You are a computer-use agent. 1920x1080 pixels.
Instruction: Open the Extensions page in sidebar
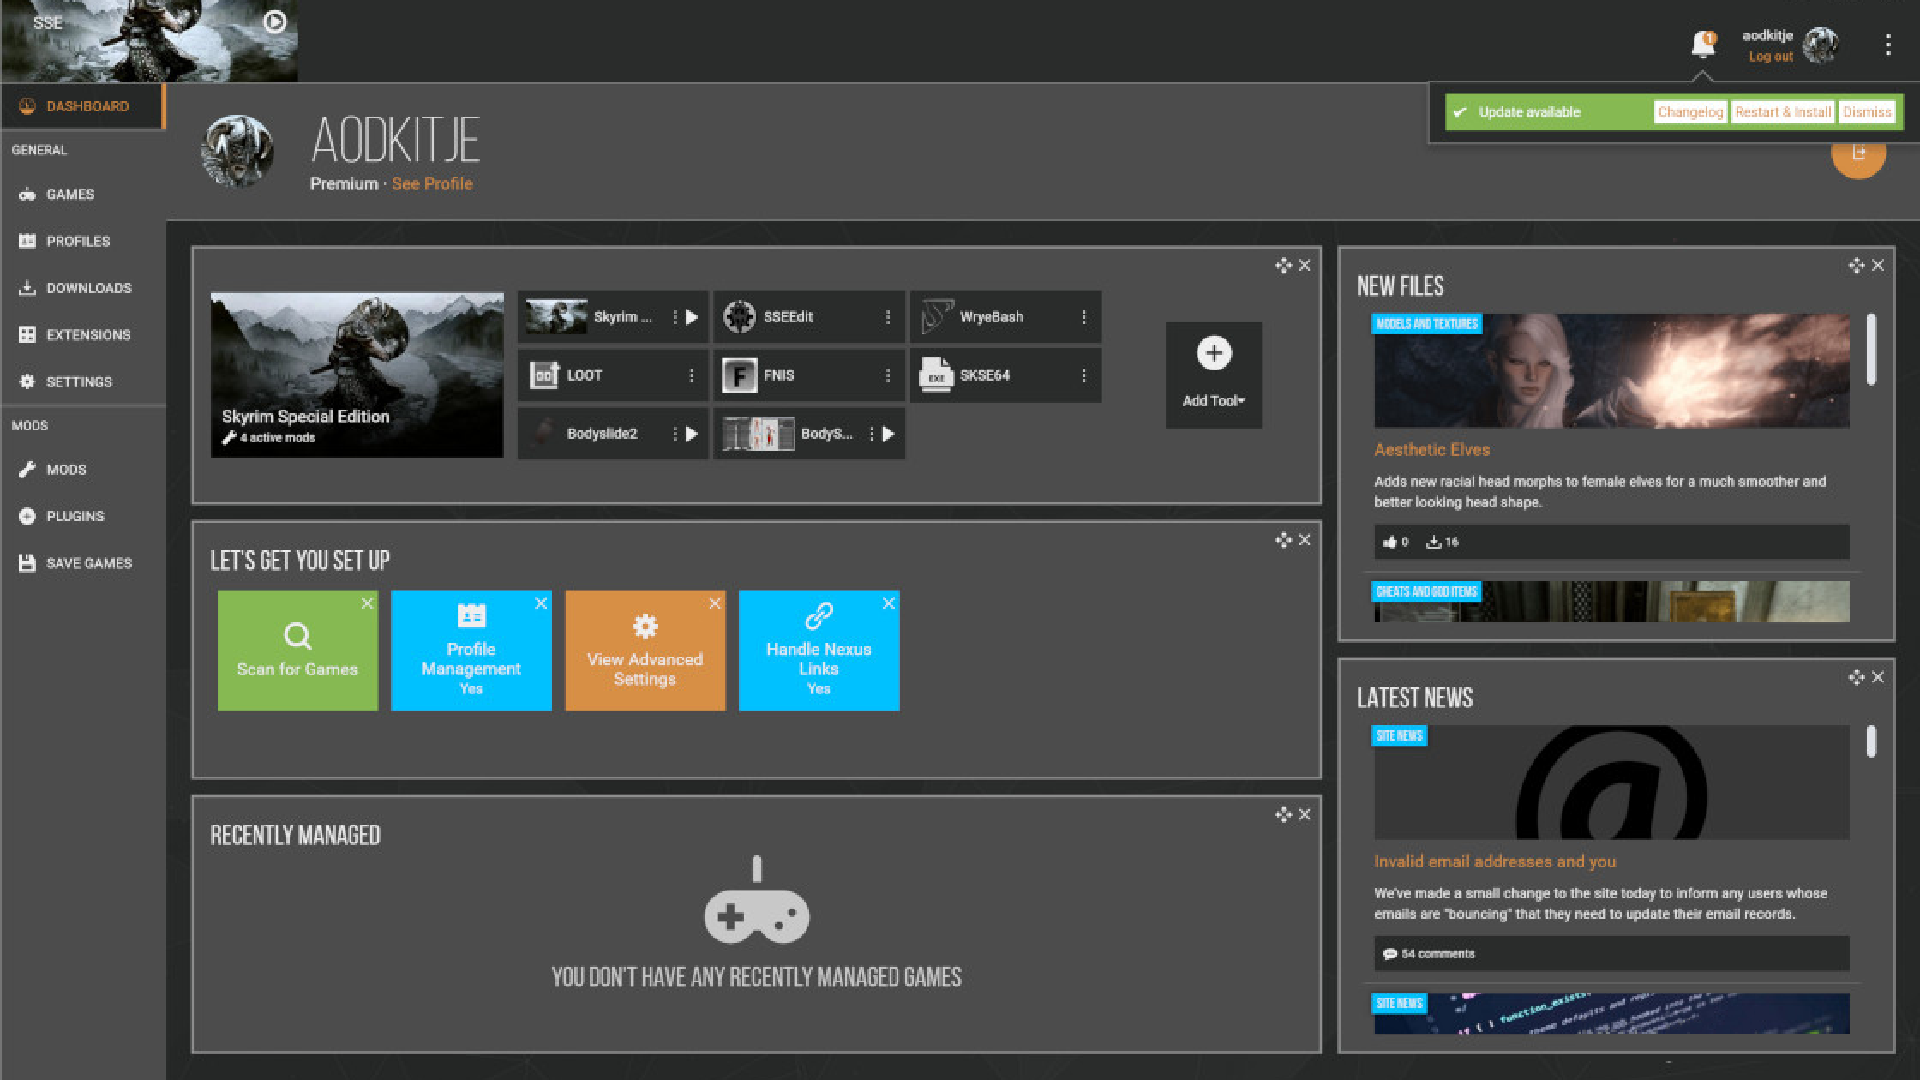coord(82,335)
